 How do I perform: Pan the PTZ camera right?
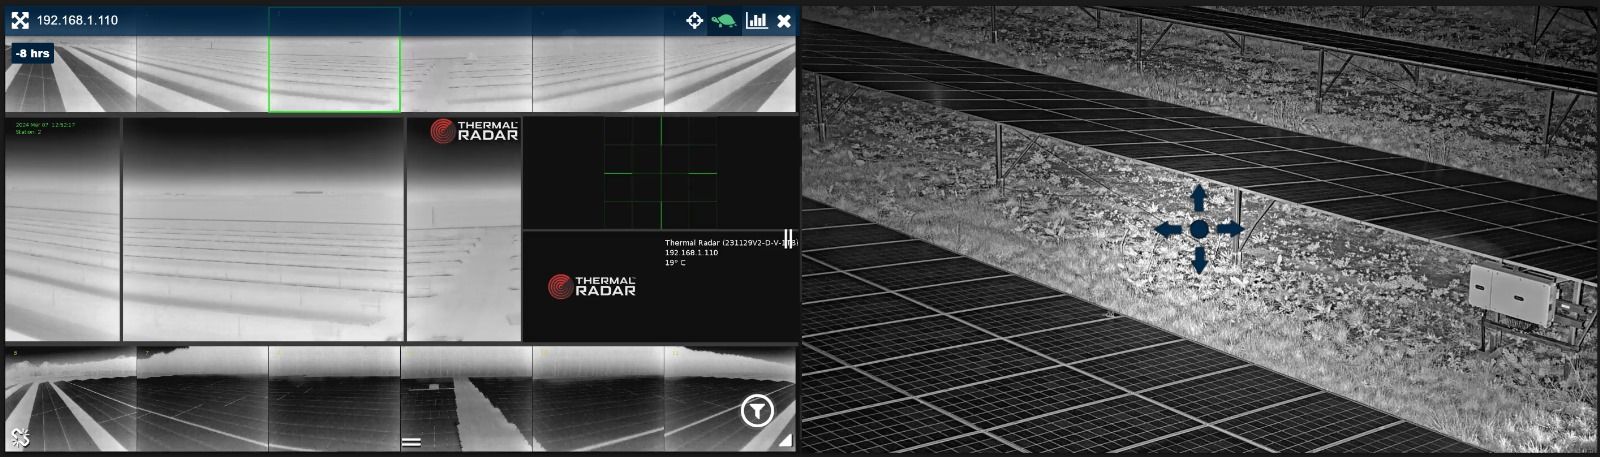tap(1230, 229)
